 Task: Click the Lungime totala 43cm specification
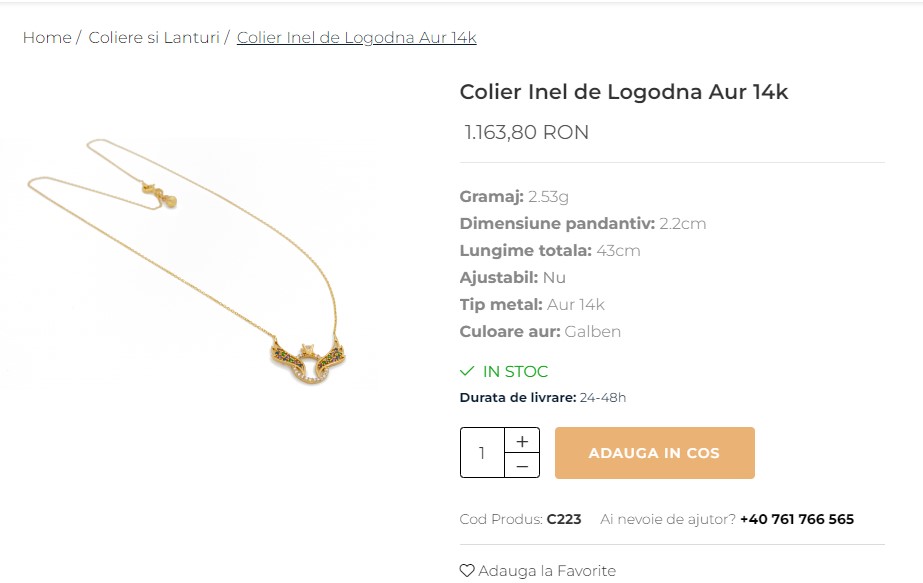(550, 250)
